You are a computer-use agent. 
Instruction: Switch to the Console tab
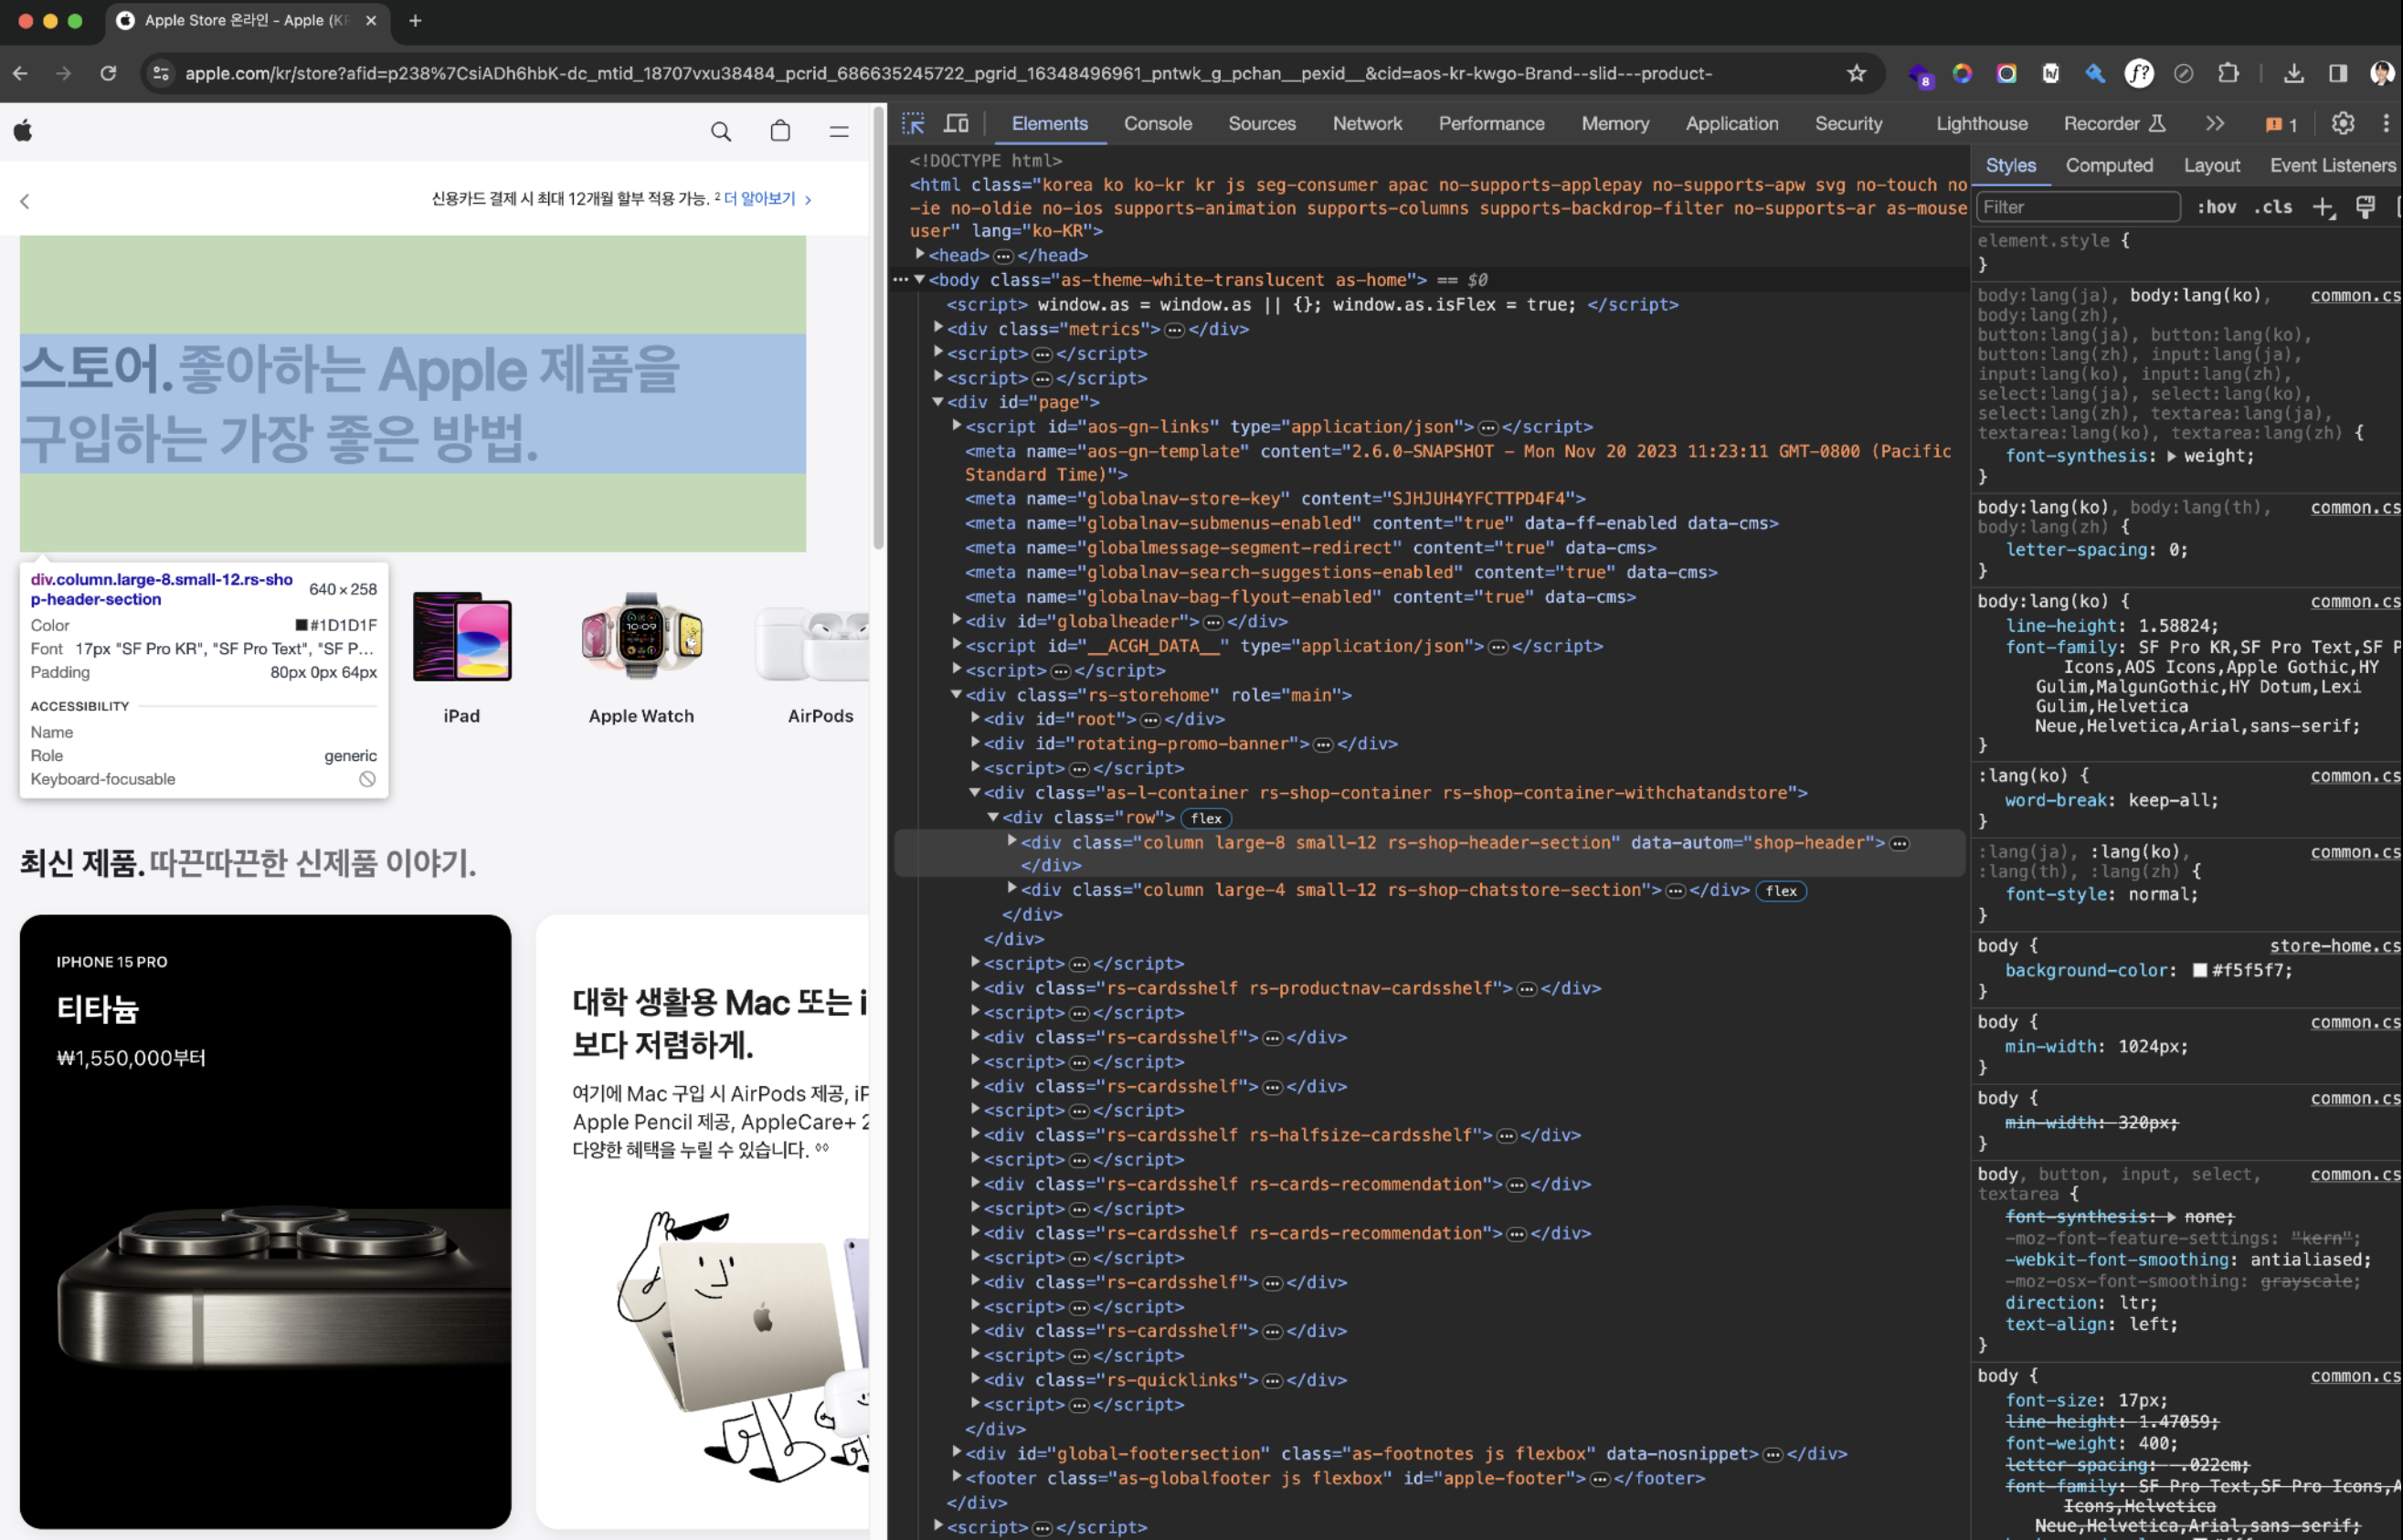pos(1157,123)
